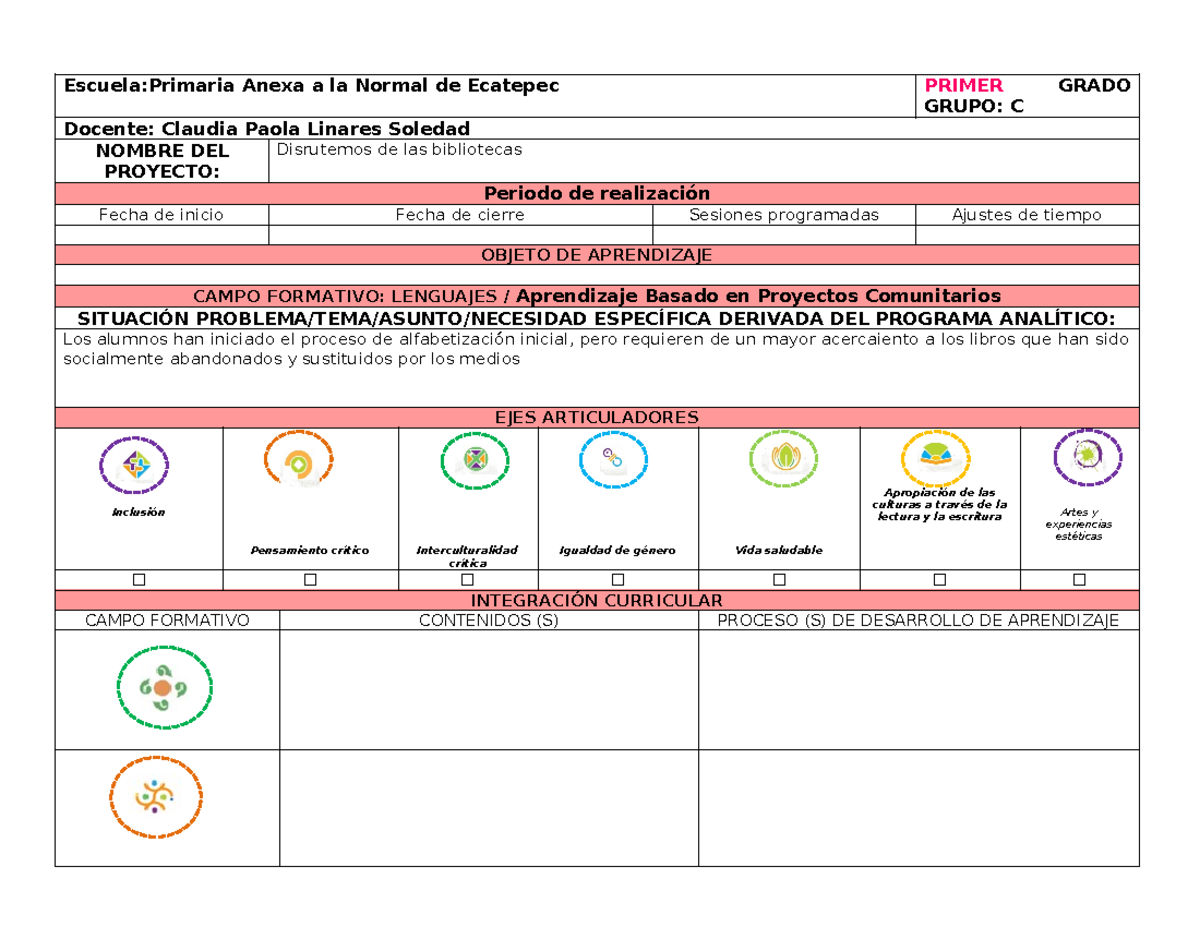
Task: Click the 'NOMBRE DEL PROYECTO:' label
Action: (x=162, y=161)
